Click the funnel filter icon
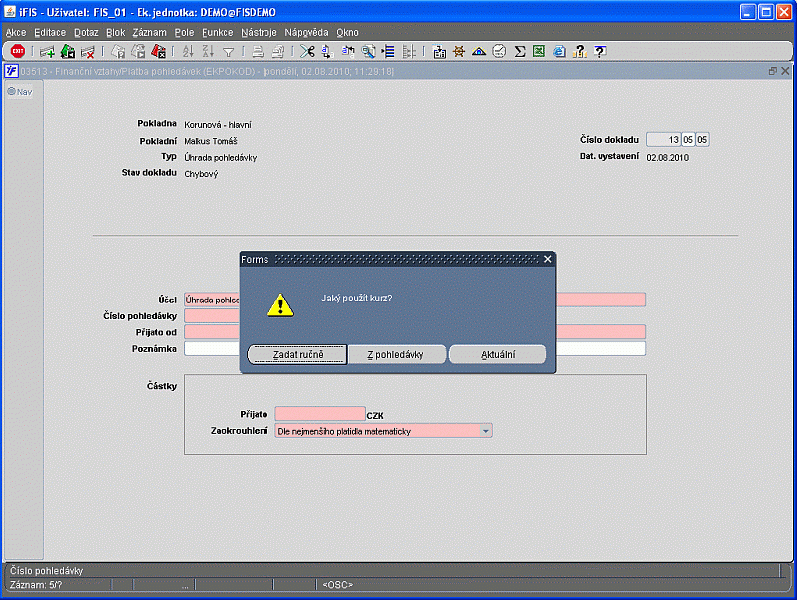Image resolution: width=797 pixels, height=600 pixels. pos(228,52)
